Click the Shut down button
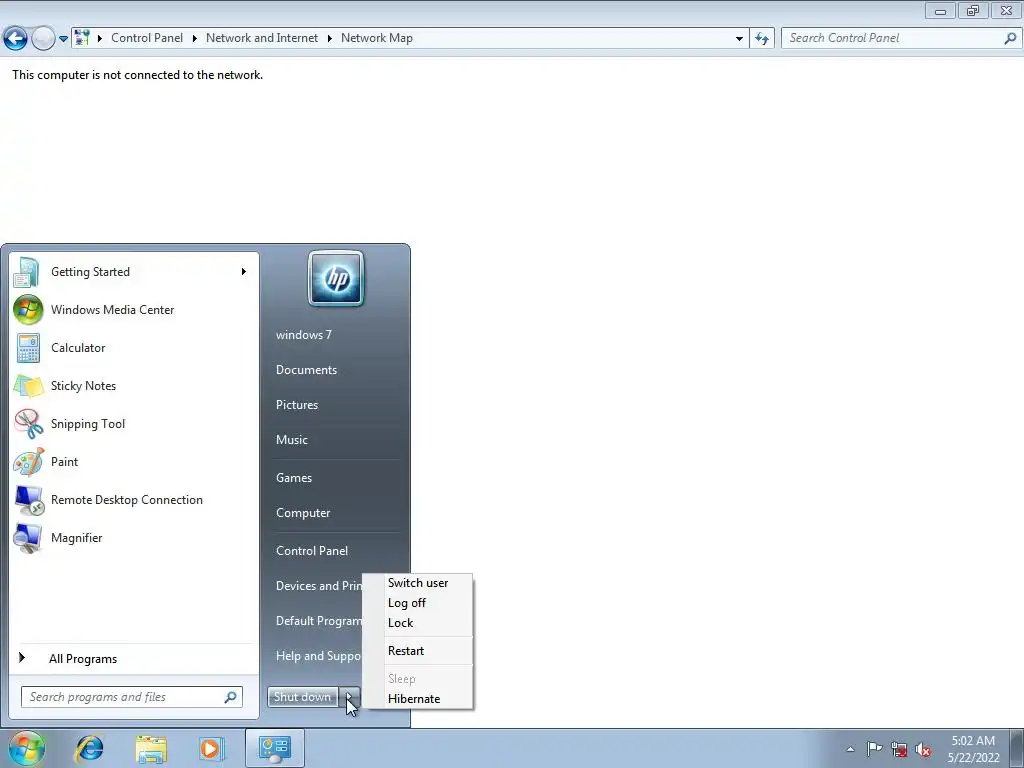Screen dimensions: 1024x768 pyautogui.click(x=303, y=697)
